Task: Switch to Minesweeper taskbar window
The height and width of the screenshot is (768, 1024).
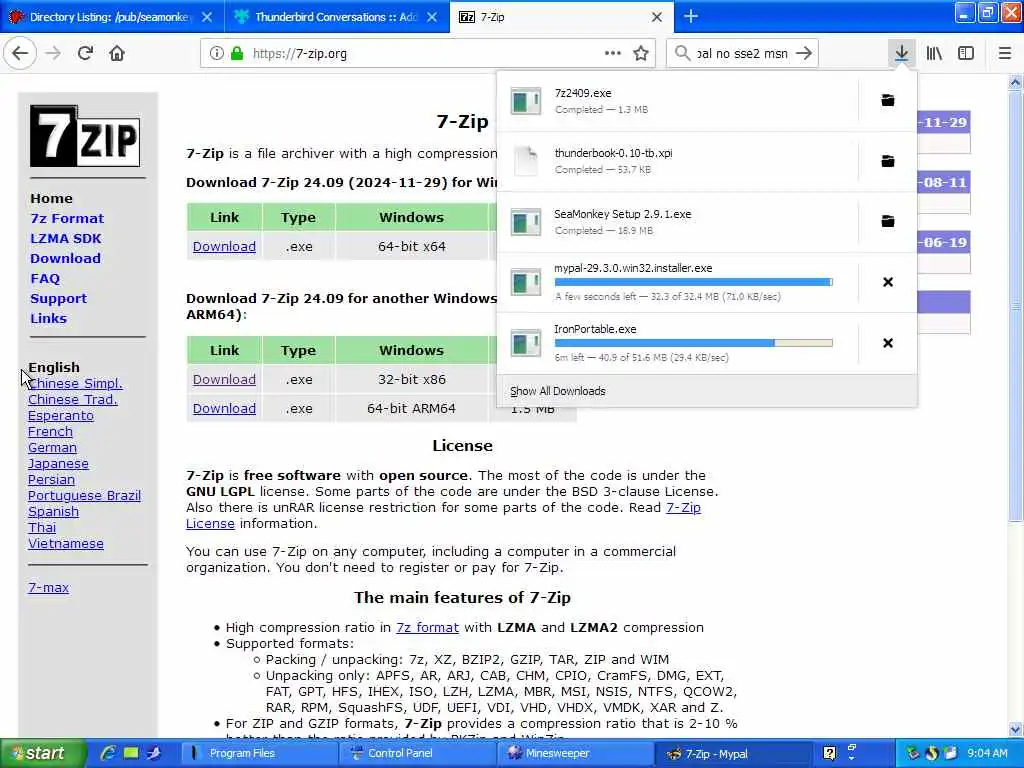Action: coord(575,754)
